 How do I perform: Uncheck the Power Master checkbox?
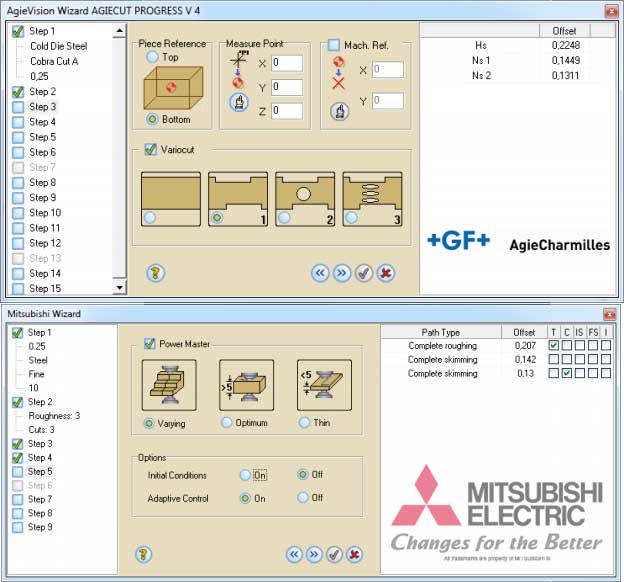pyautogui.click(x=150, y=344)
